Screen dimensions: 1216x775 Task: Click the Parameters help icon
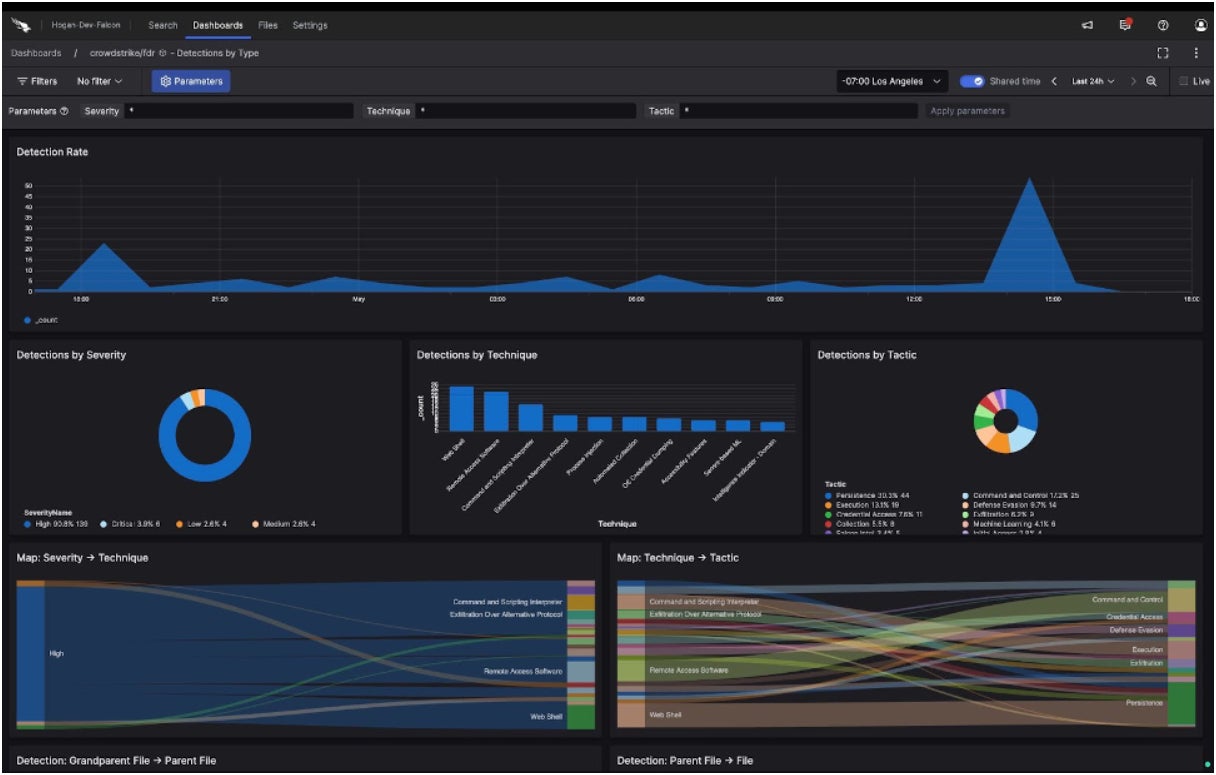click(x=64, y=111)
